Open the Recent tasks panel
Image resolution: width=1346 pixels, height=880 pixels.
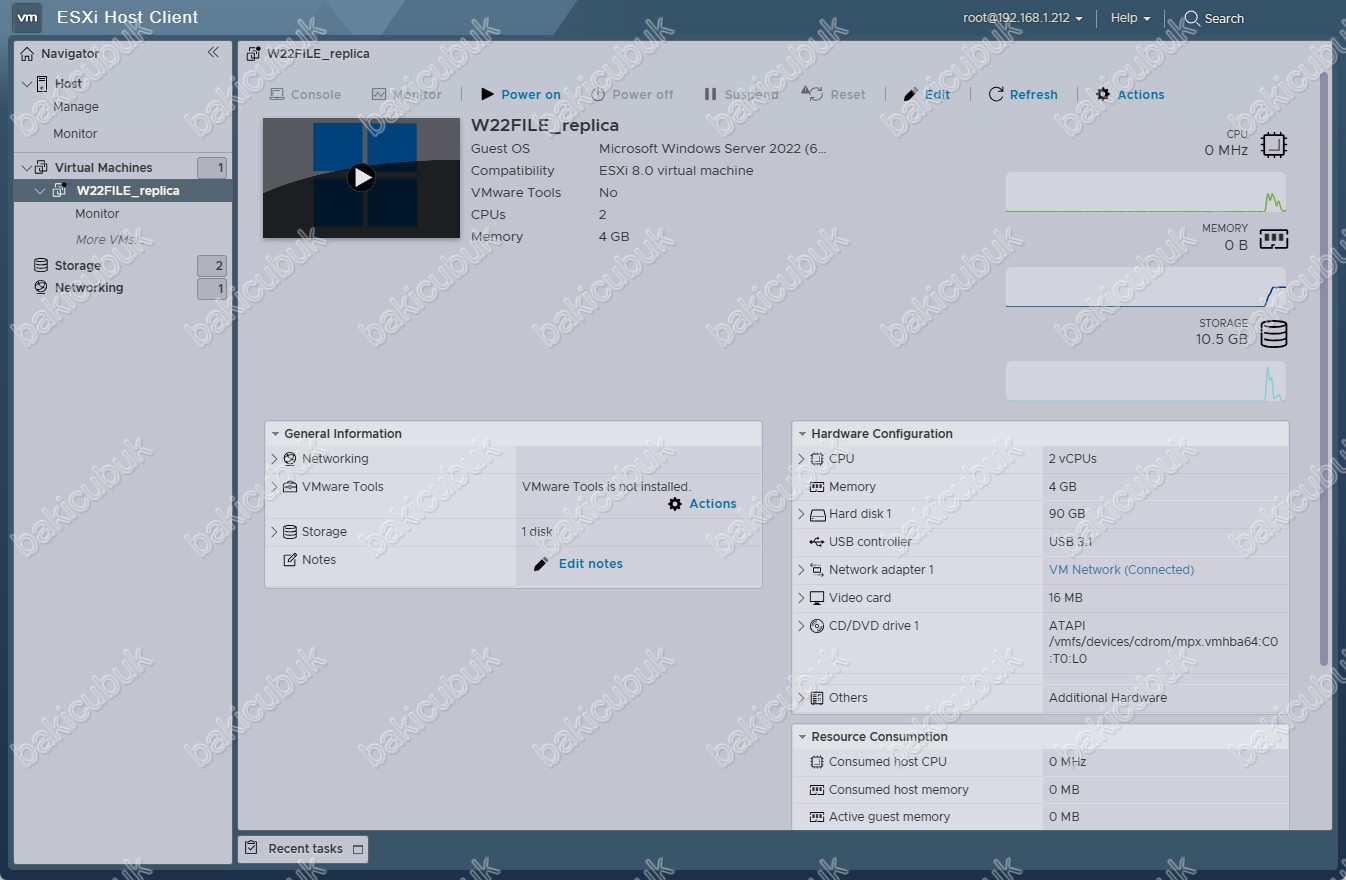pos(305,849)
